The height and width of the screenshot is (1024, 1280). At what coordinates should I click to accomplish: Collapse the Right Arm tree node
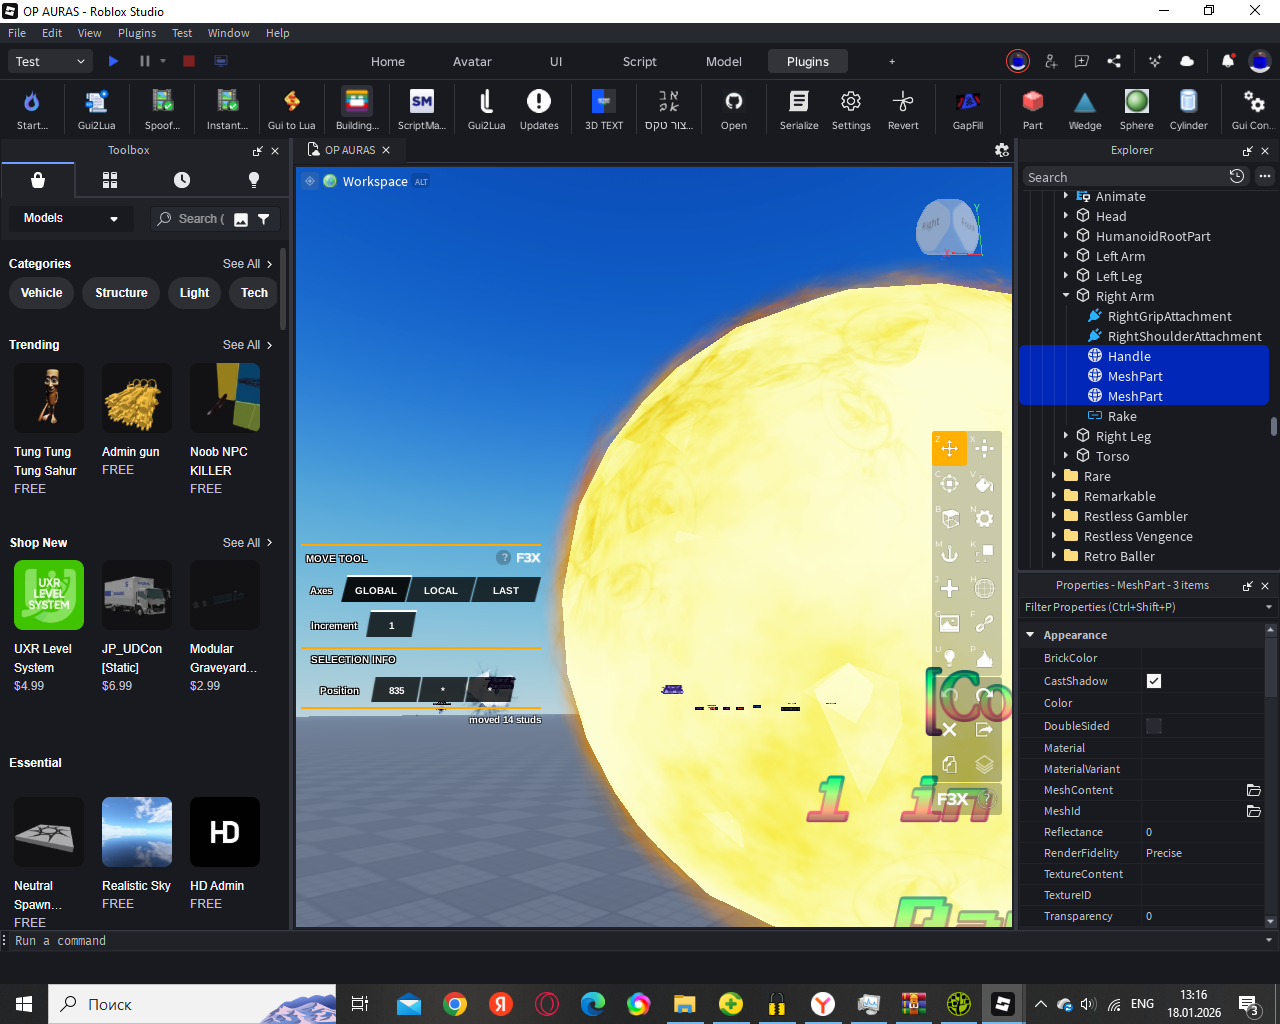click(x=1067, y=296)
